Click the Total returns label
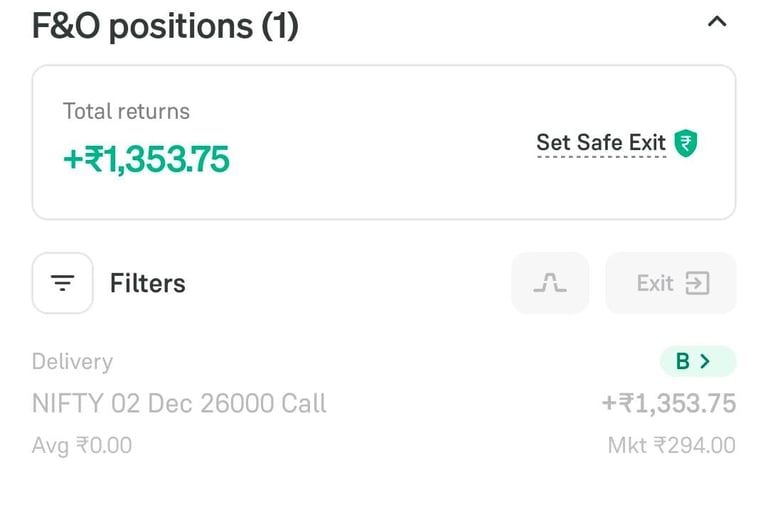The width and height of the screenshot is (768, 506). [x=126, y=111]
